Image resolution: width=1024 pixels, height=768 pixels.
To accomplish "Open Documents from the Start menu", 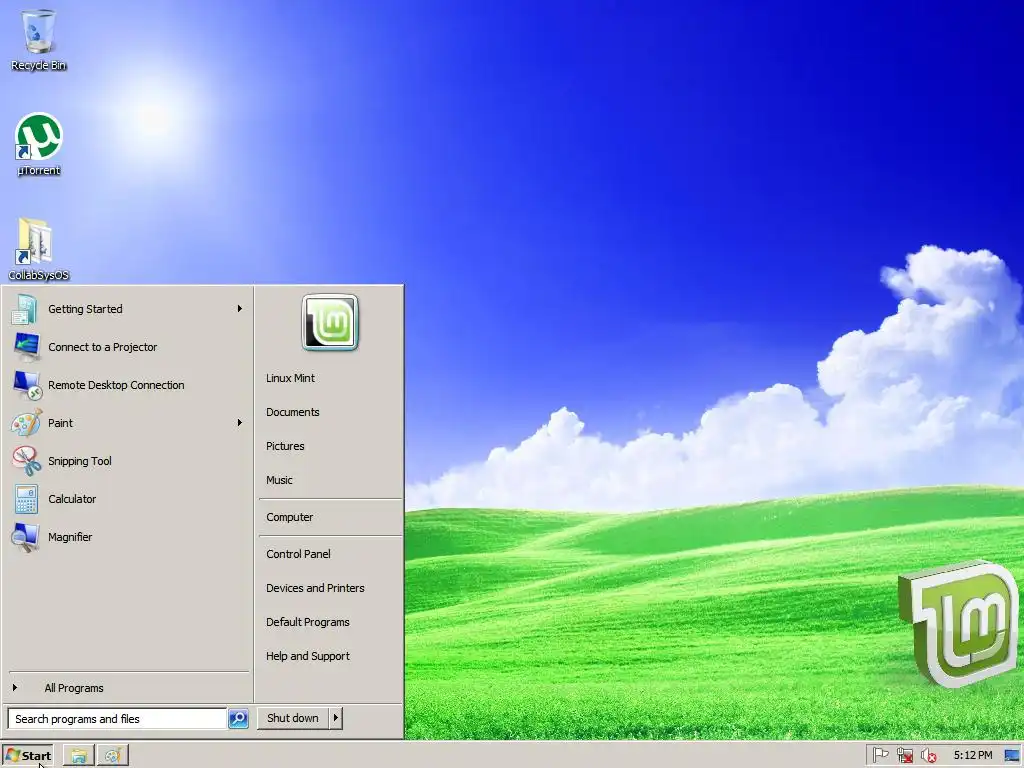I will 293,412.
